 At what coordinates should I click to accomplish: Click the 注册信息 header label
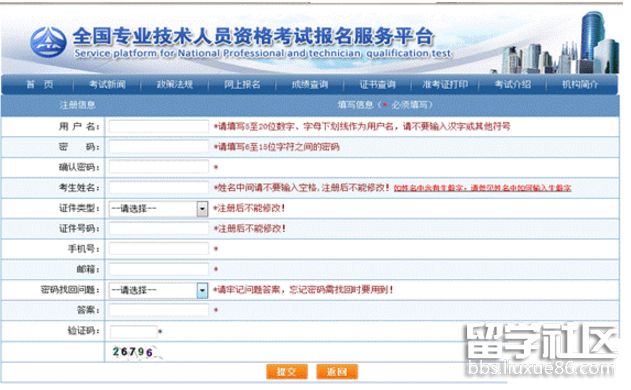click(77, 105)
